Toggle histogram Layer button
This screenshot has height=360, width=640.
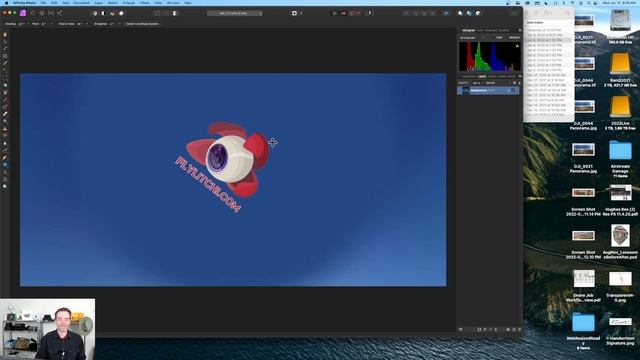pyautogui.click(x=499, y=38)
